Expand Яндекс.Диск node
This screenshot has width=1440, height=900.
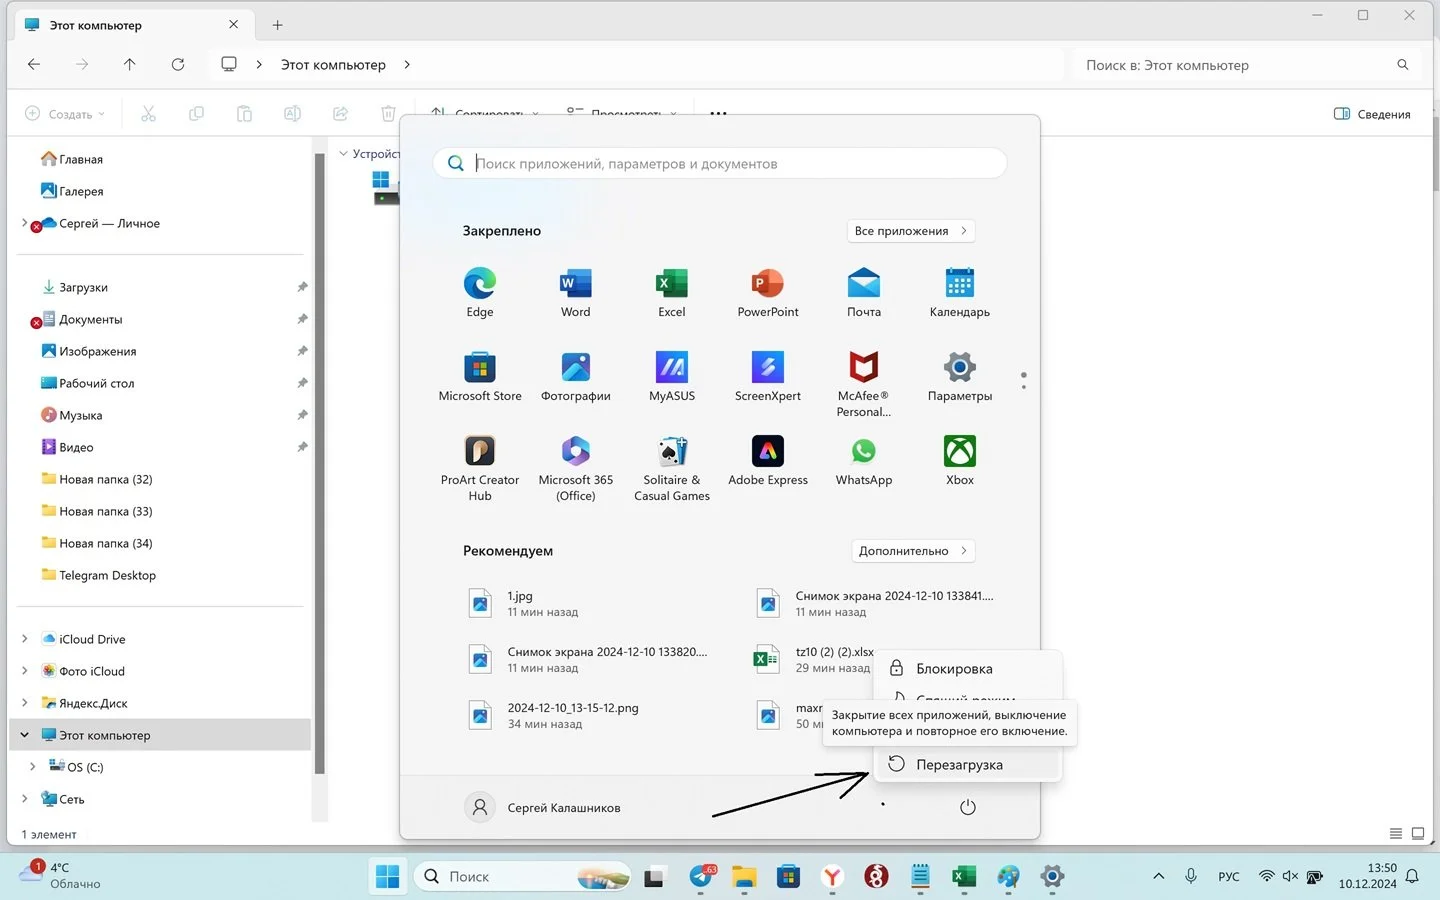pos(24,703)
